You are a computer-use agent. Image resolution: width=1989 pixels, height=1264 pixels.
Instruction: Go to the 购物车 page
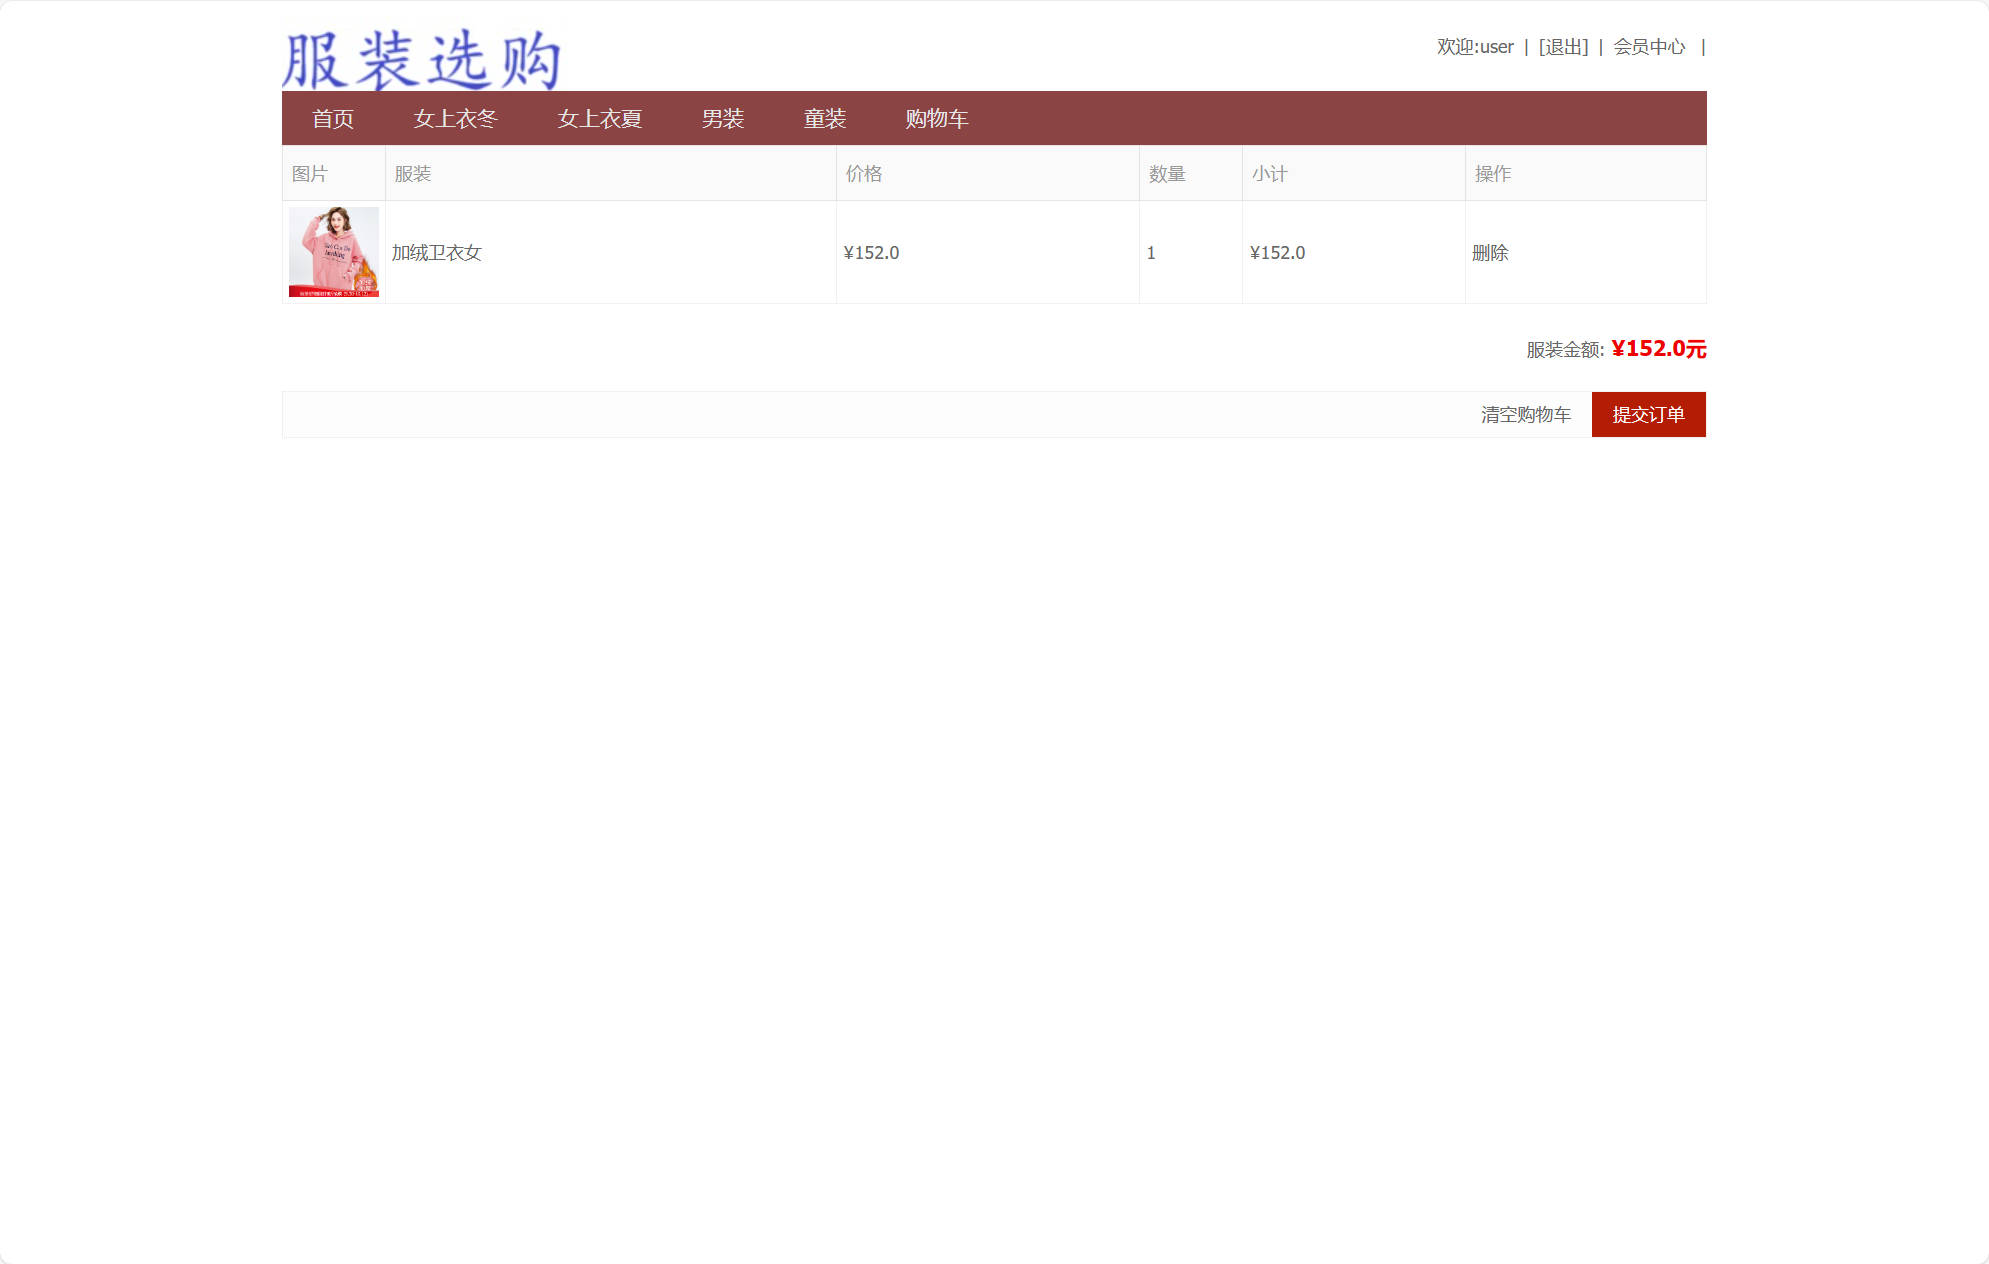(x=937, y=118)
